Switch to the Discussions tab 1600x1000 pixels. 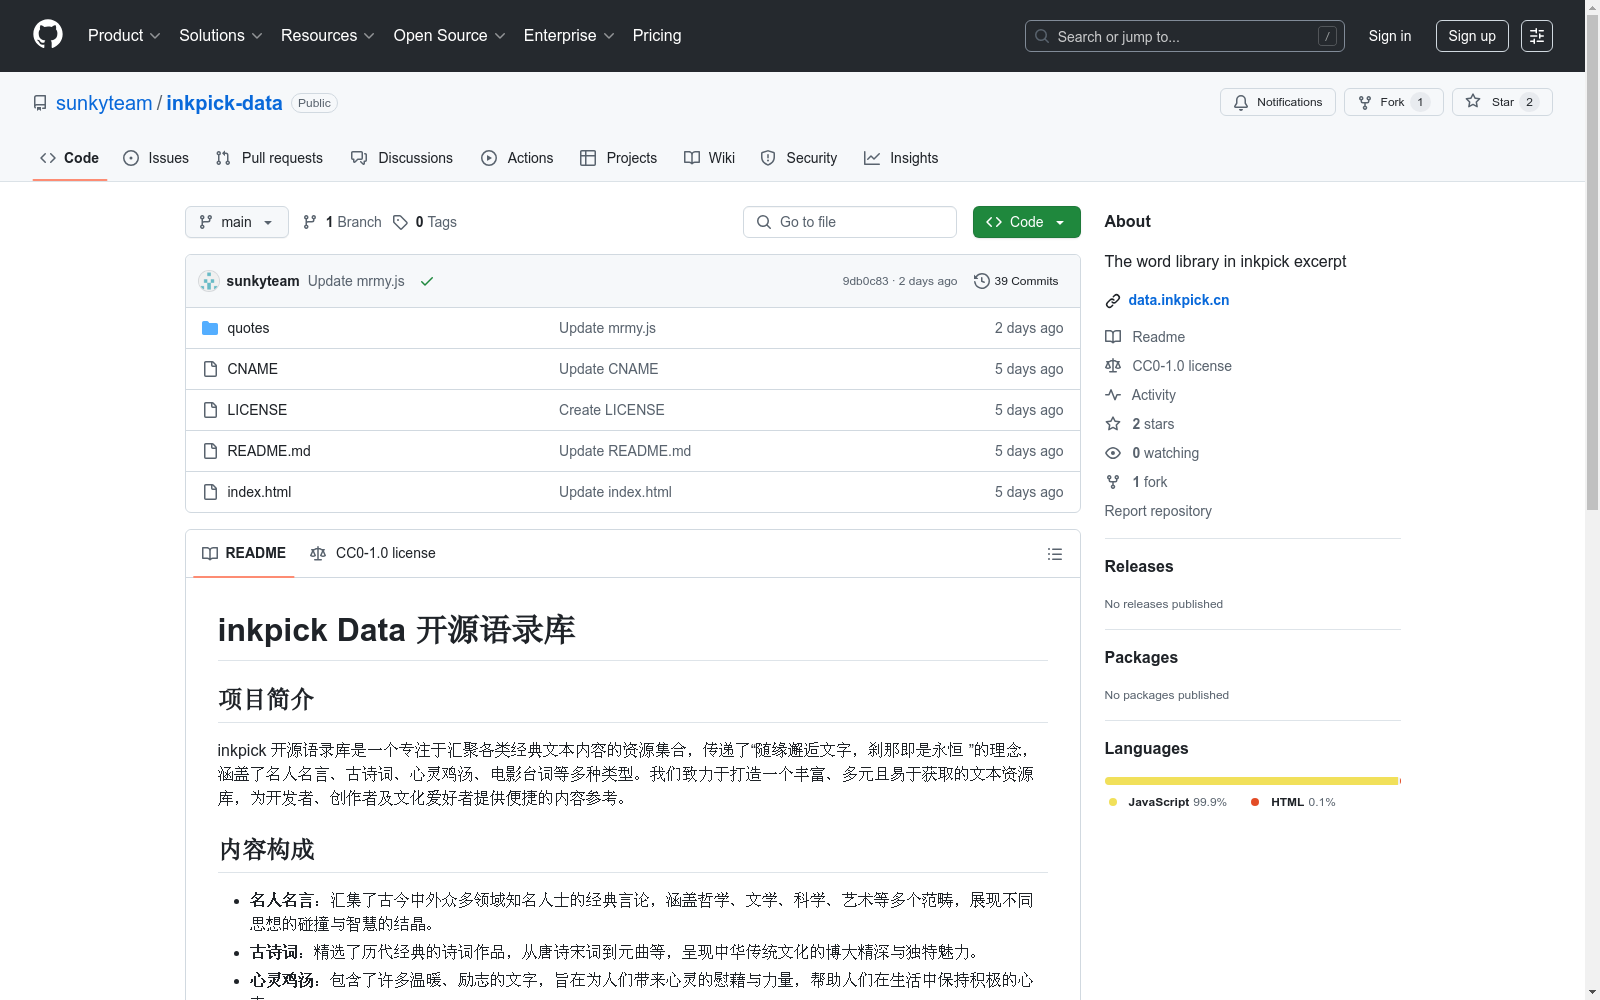point(402,158)
